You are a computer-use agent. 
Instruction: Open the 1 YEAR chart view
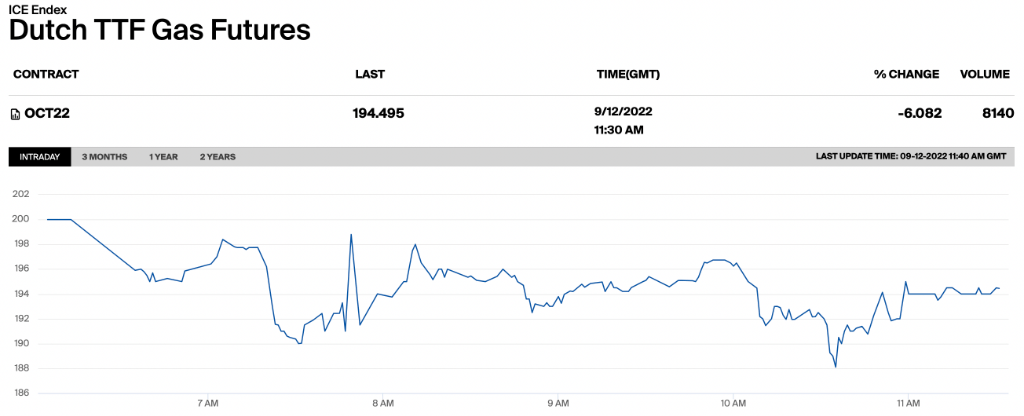164,157
